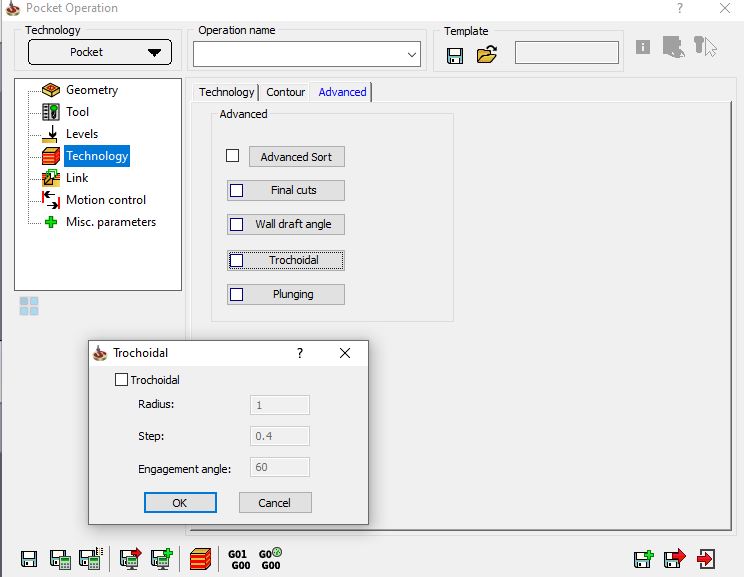Click the info icon beside the template field
Viewport: 744px width, 577px height.
tap(643, 48)
